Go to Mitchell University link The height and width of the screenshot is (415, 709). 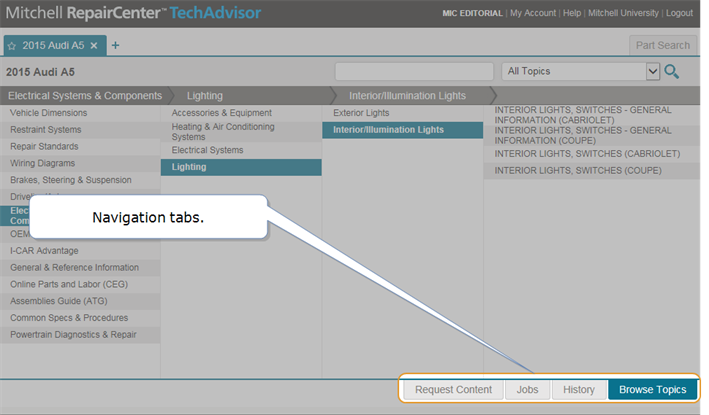click(623, 13)
